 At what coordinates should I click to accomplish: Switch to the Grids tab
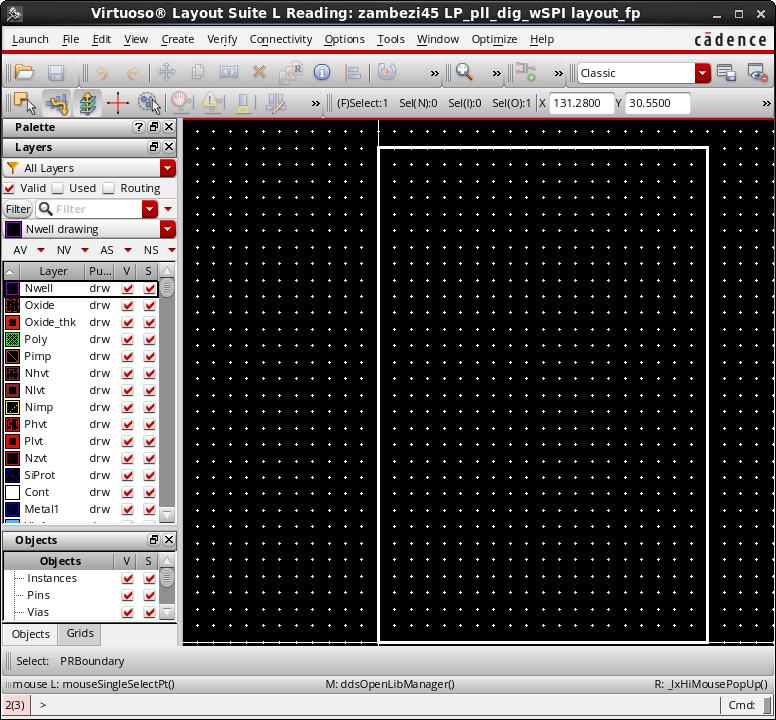[82, 634]
